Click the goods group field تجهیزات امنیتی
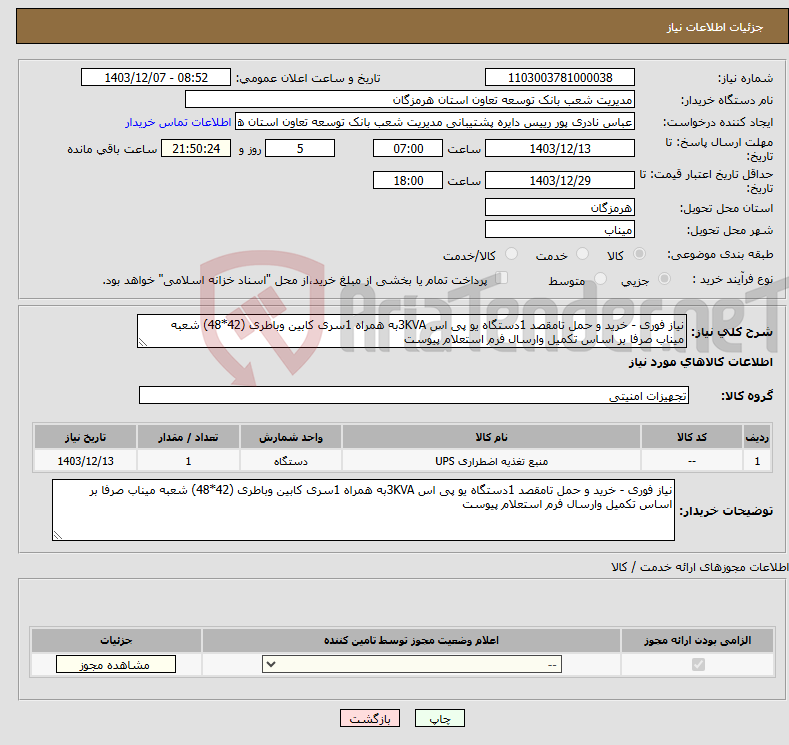This screenshot has height=745, width=789. [x=414, y=395]
